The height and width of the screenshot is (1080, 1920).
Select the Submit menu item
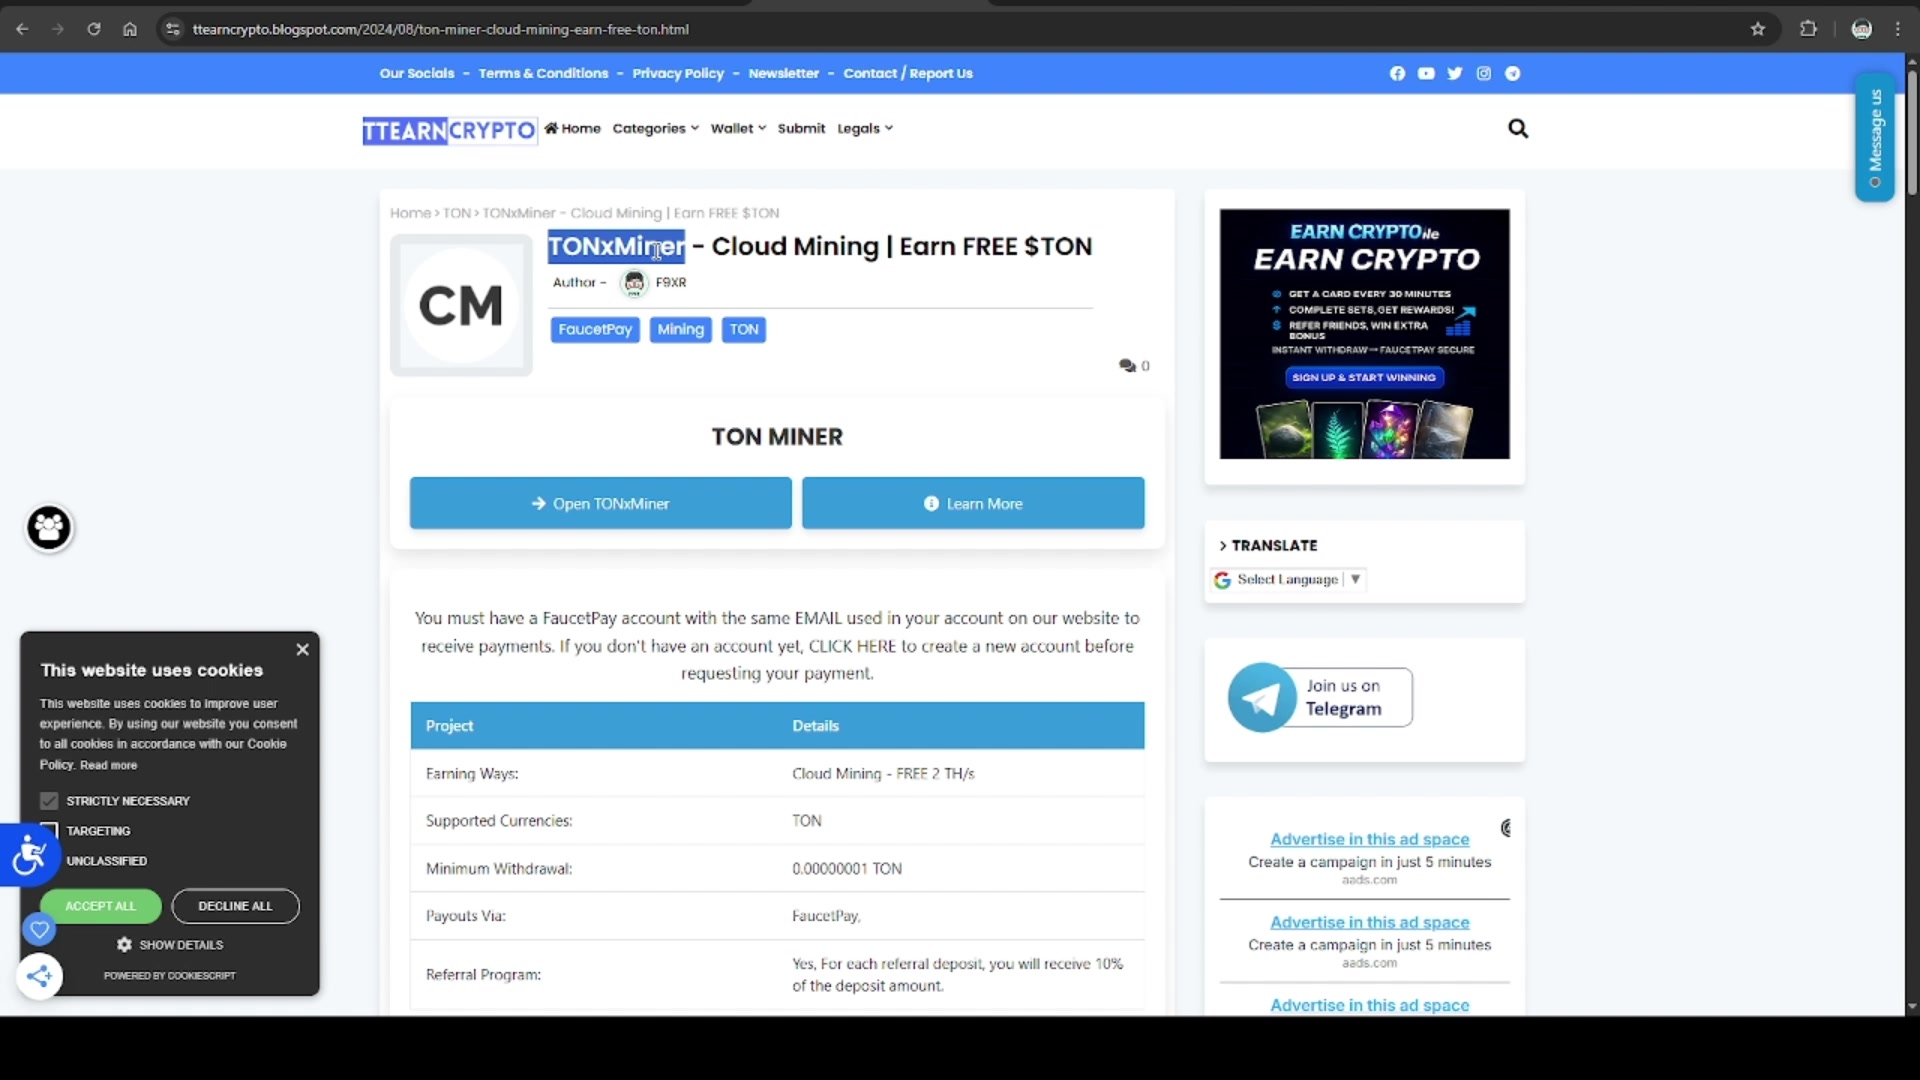point(801,128)
